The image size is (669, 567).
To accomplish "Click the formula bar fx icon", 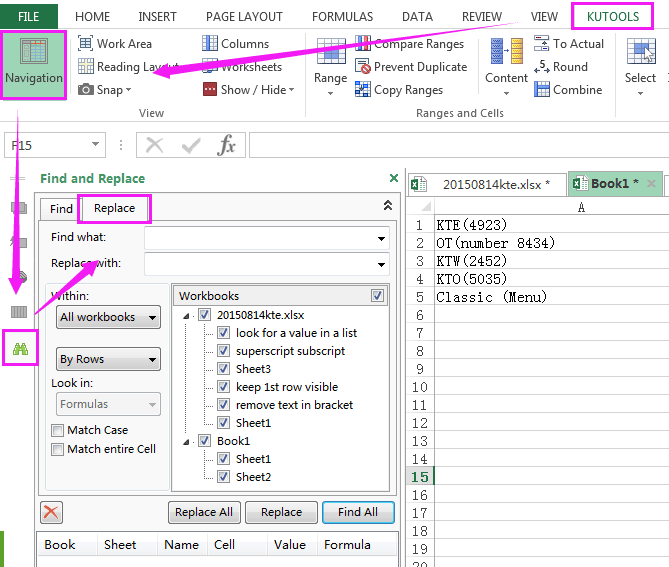I will [x=227, y=146].
